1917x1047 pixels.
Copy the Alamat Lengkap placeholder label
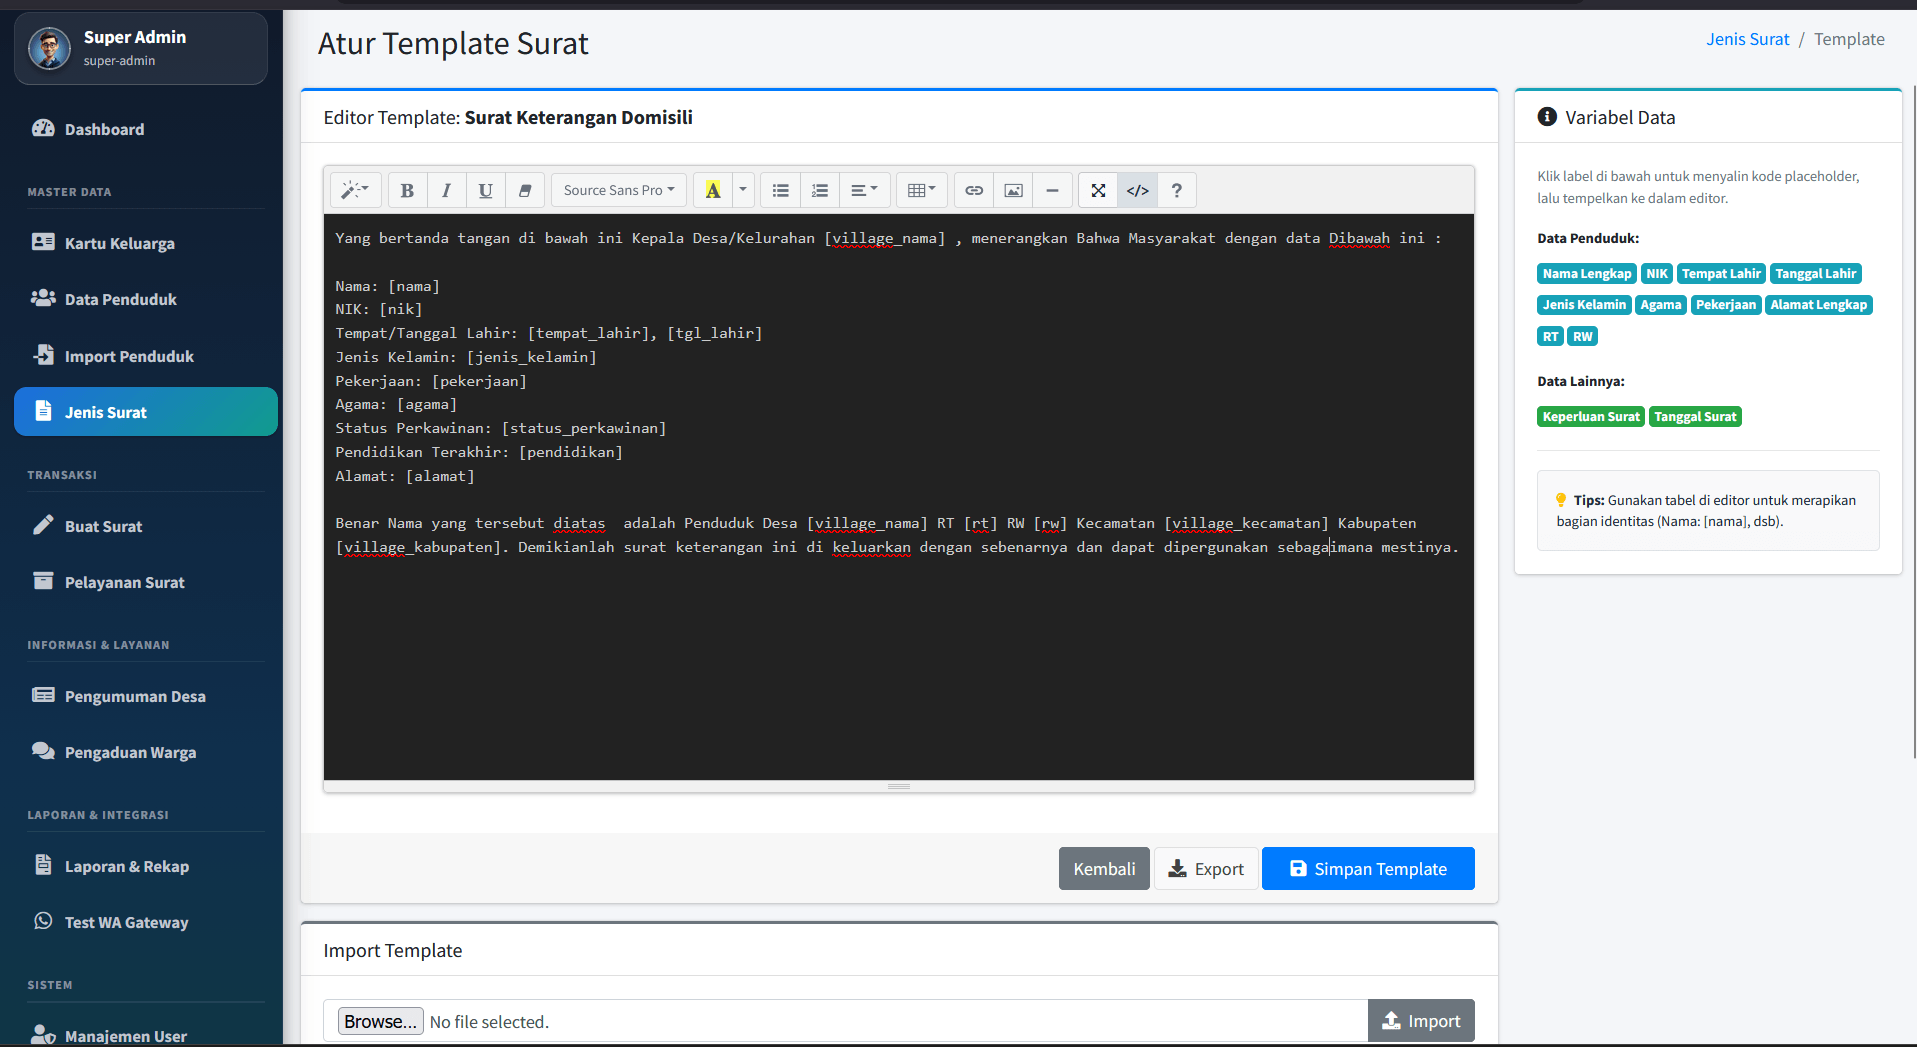coord(1819,305)
